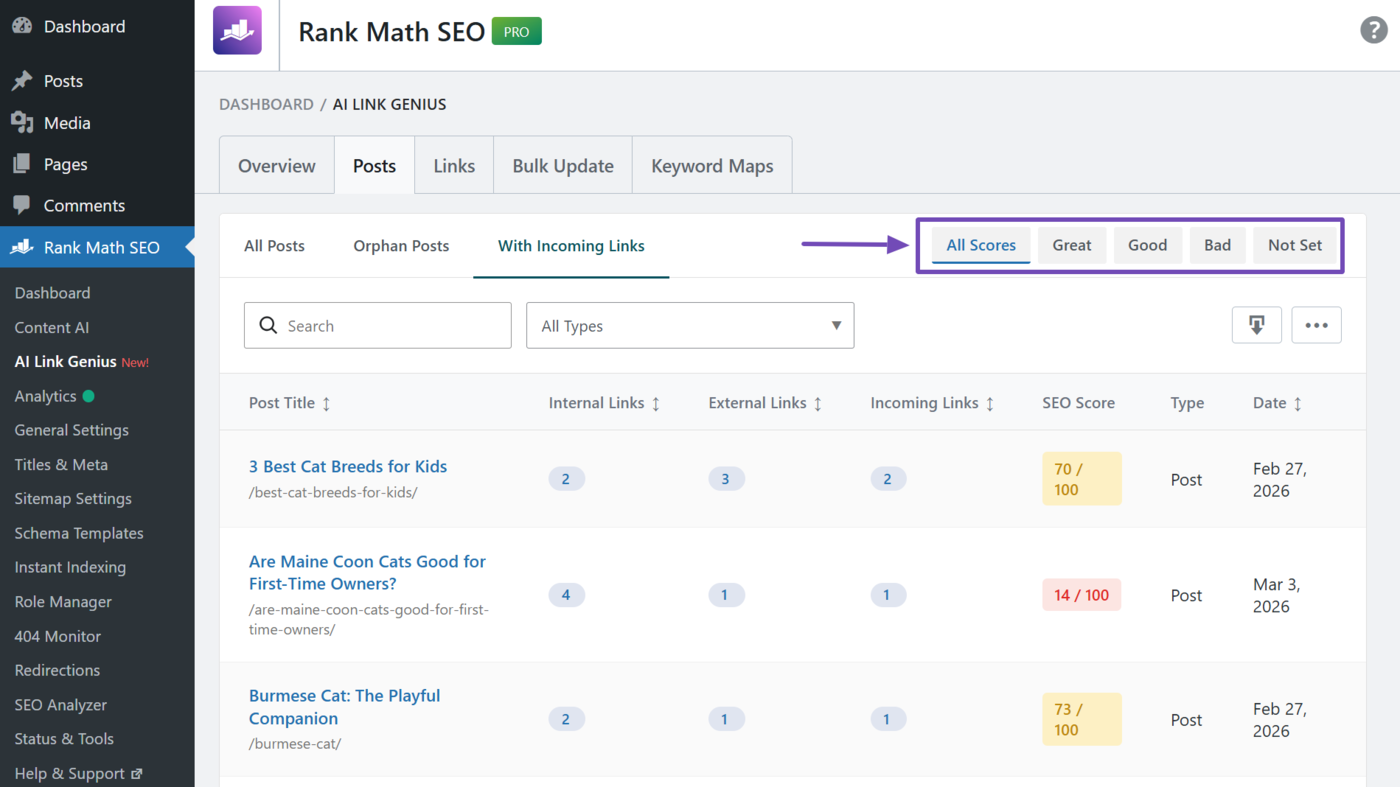Open the All Types dropdown
The height and width of the screenshot is (787, 1400).
click(690, 325)
